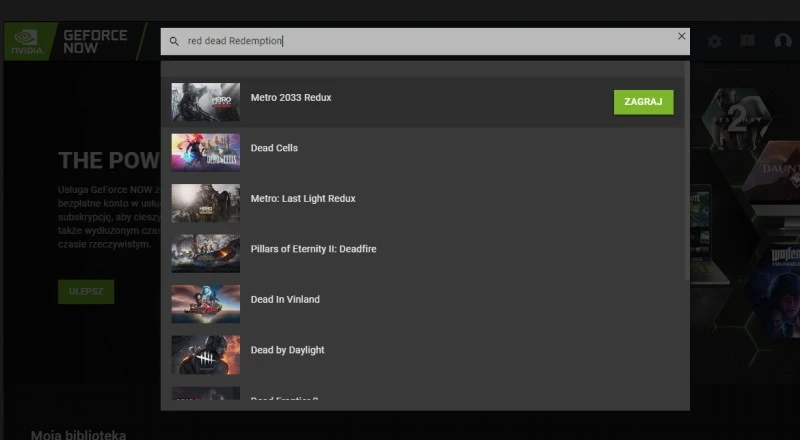Play Metro 2033 Redux with ZAGRAJ
Viewport: 800px width, 440px height.
pyautogui.click(x=643, y=102)
